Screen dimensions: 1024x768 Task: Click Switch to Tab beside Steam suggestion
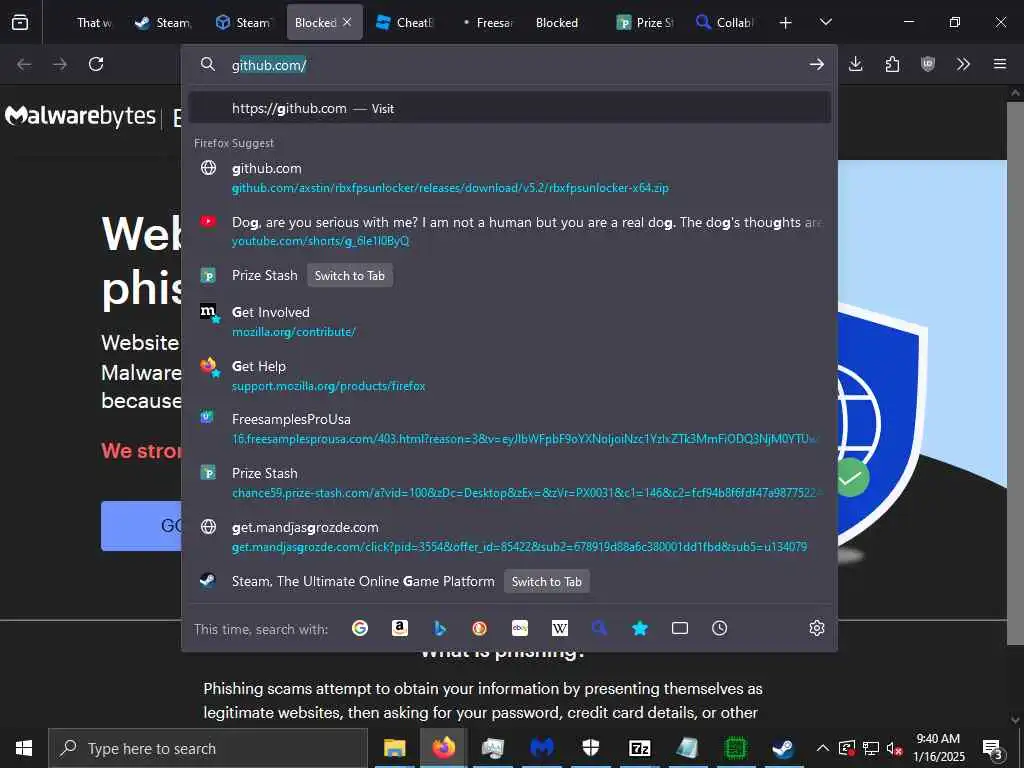click(x=547, y=581)
